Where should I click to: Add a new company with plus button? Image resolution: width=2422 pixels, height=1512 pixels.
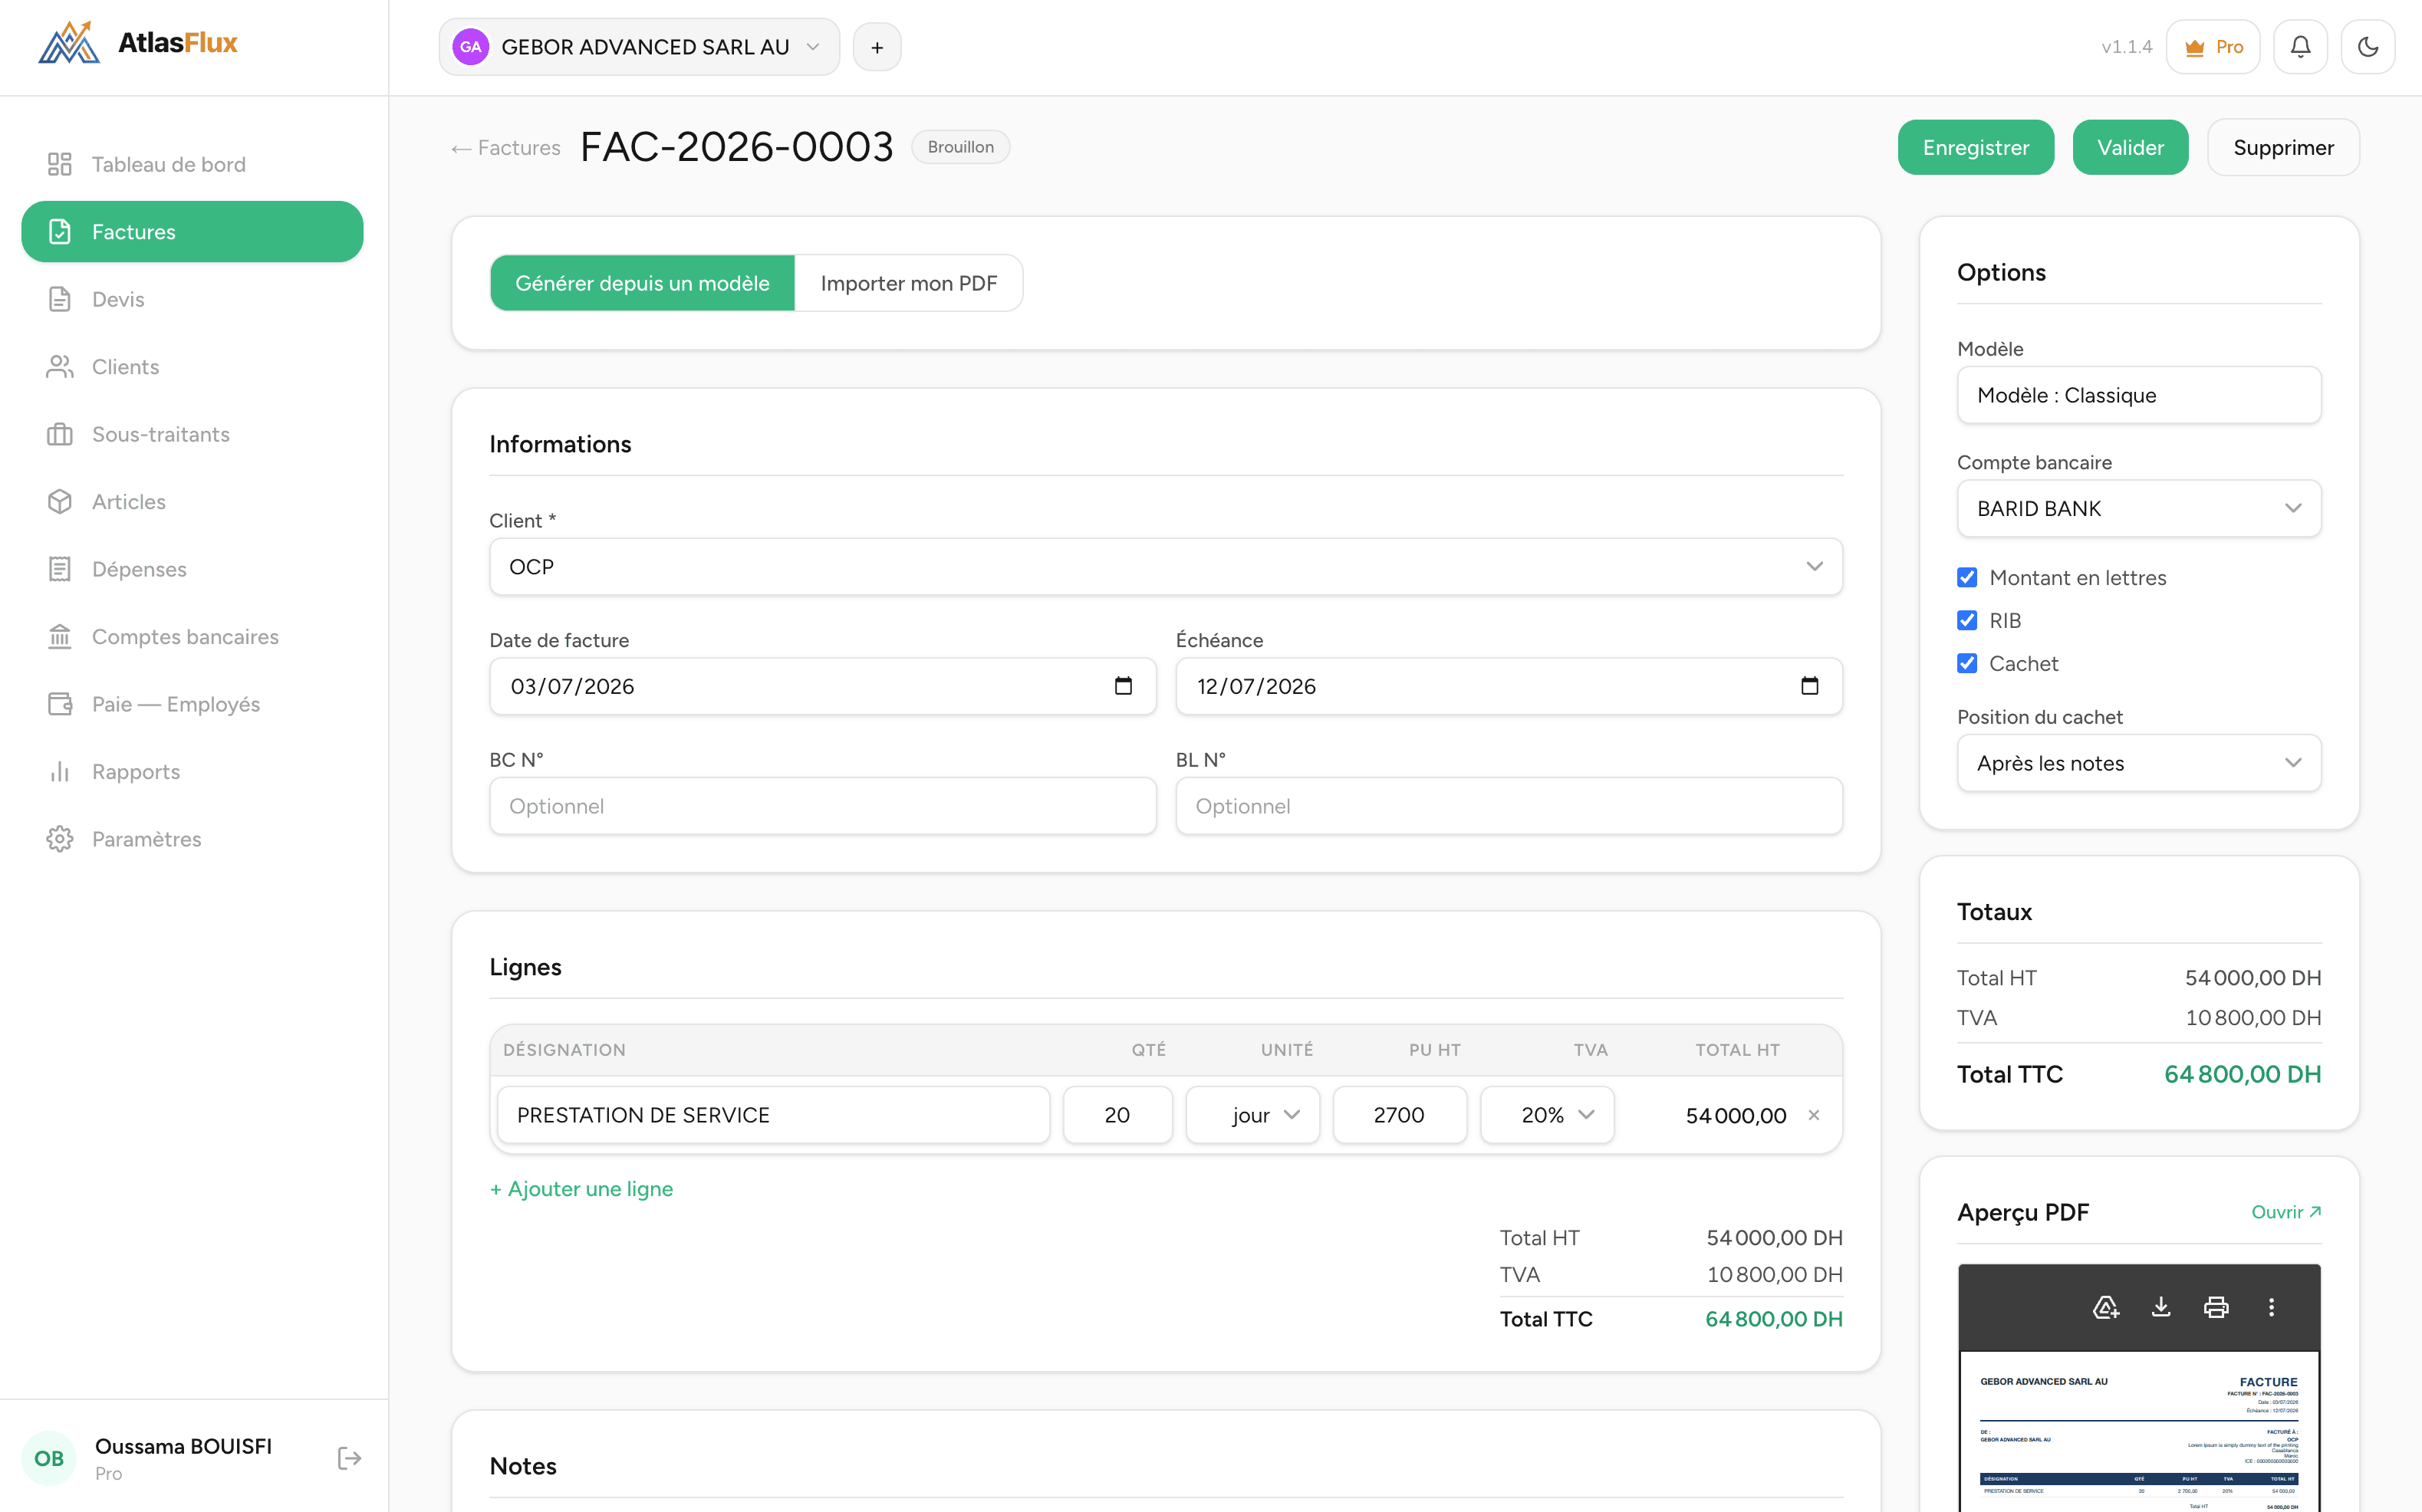(877, 47)
